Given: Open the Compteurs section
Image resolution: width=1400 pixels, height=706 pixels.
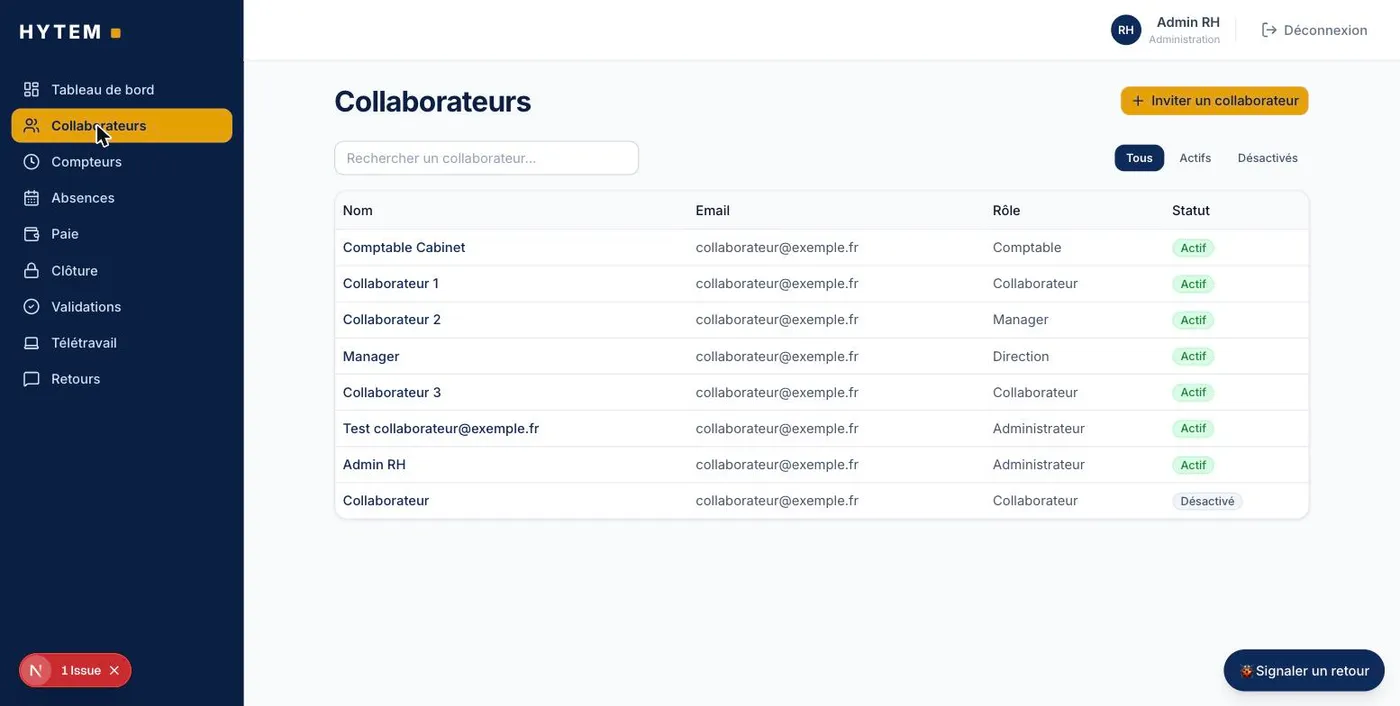Looking at the screenshot, I should [x=122, y=162].
